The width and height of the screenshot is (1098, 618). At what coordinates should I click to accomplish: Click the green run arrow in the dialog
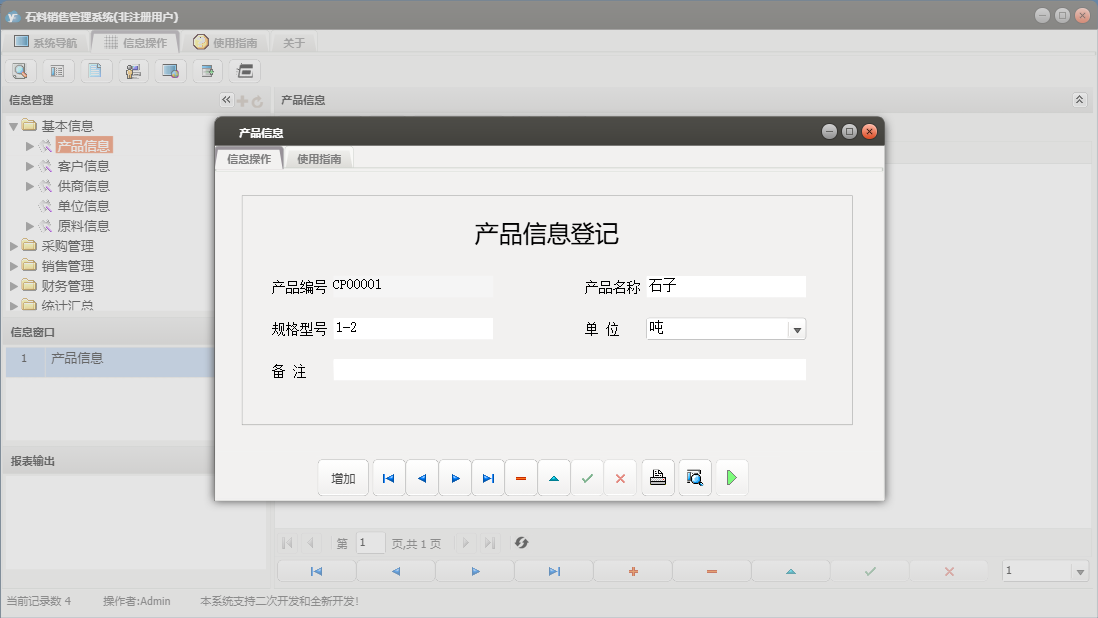[x=731, y=477]
